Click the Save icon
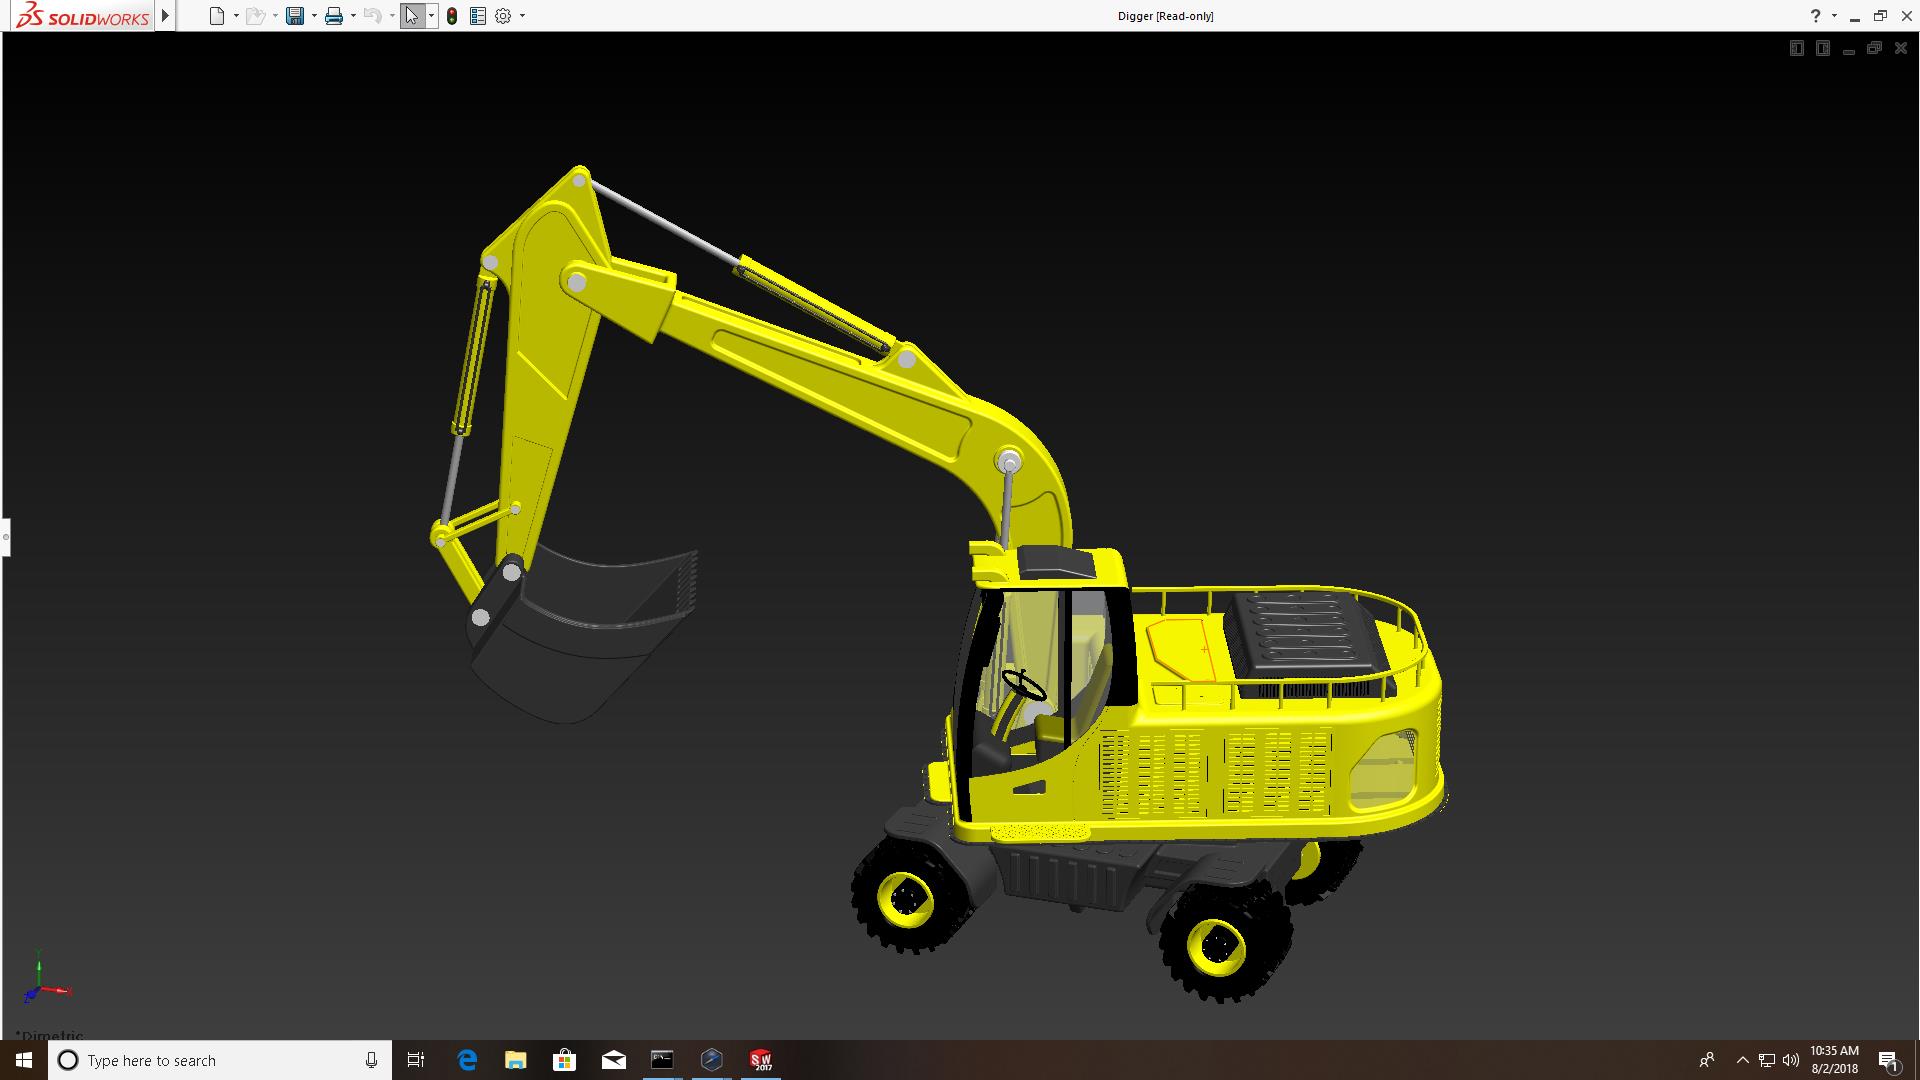Image resolution: width=1920 pixels, height=1080 pixels. coord(294,16)
